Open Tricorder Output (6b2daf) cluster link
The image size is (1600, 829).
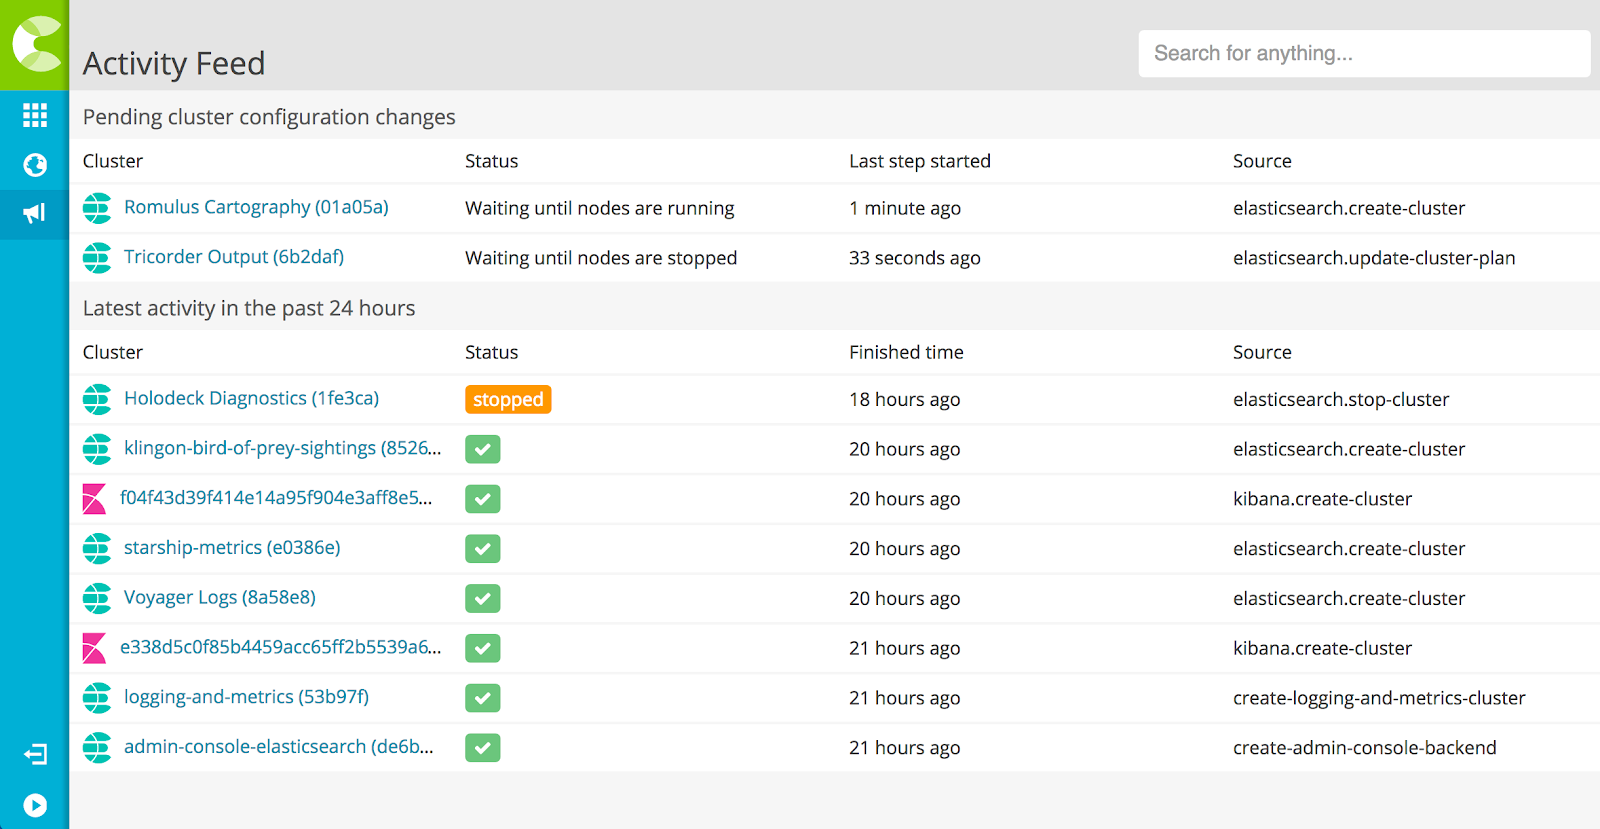coord(234,257)
